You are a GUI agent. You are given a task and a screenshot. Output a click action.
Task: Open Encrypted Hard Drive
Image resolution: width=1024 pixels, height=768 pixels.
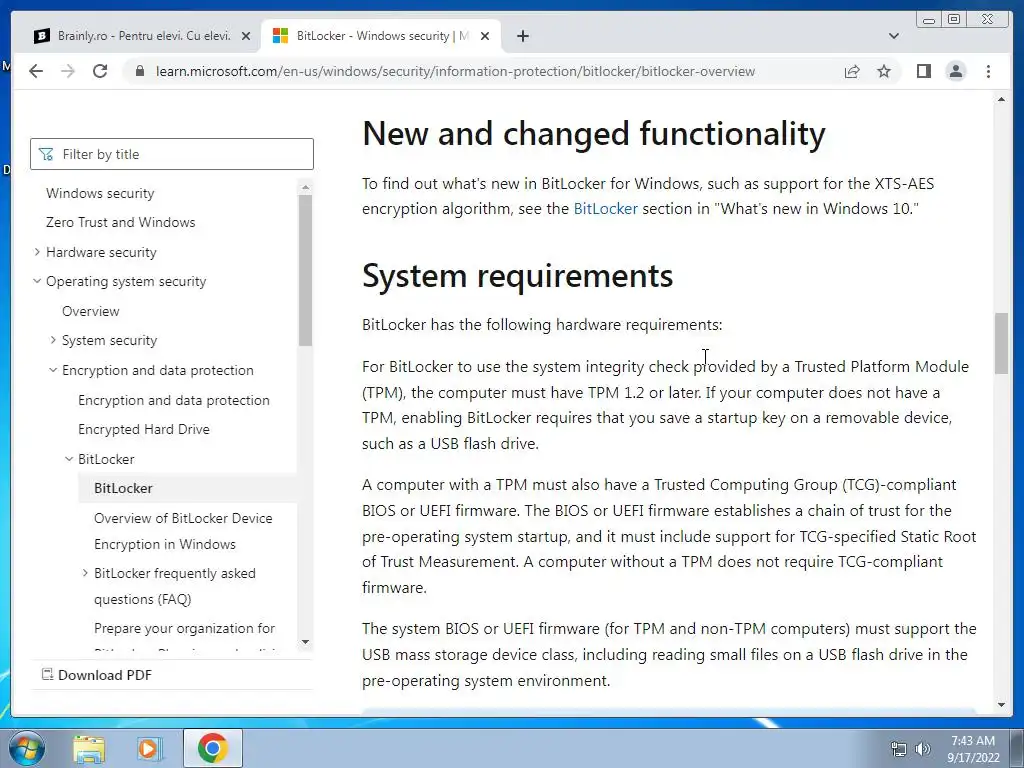pos(144,429)
